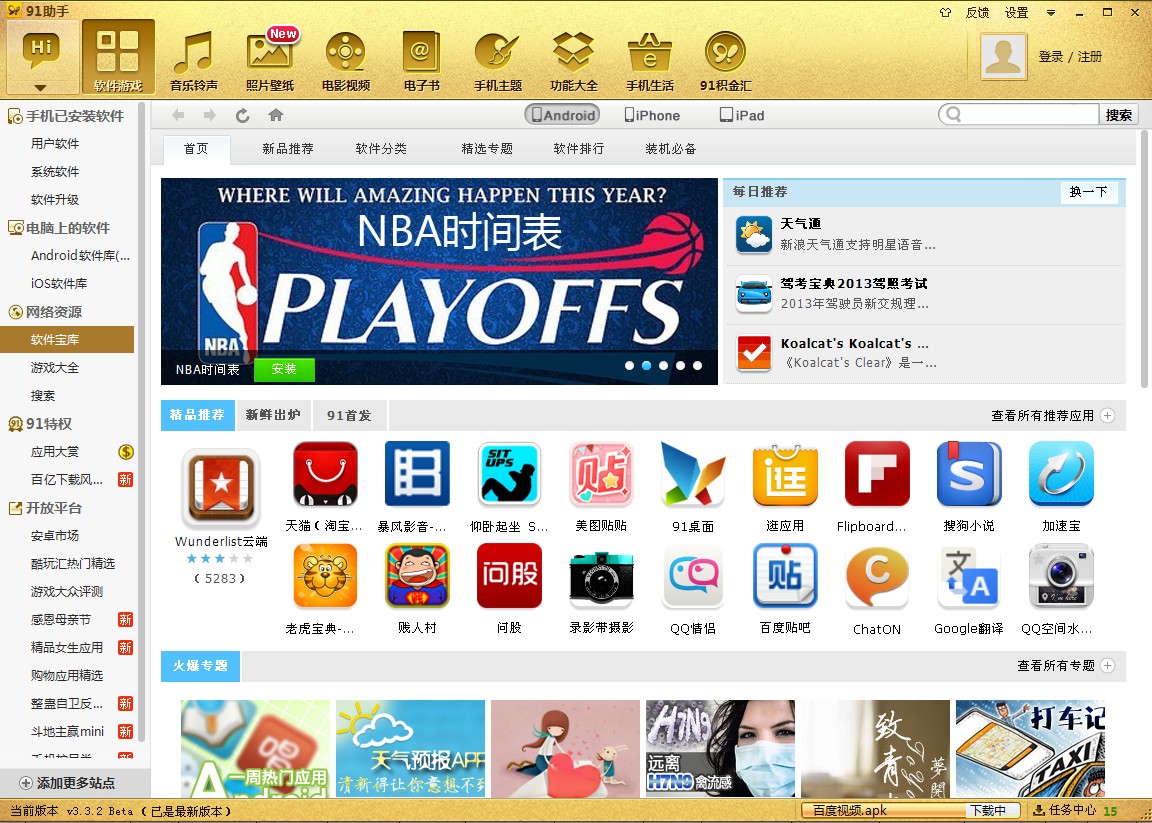Refresh the page with reload icon
This screenshot has width=1152, height=823.
[242, 115]
